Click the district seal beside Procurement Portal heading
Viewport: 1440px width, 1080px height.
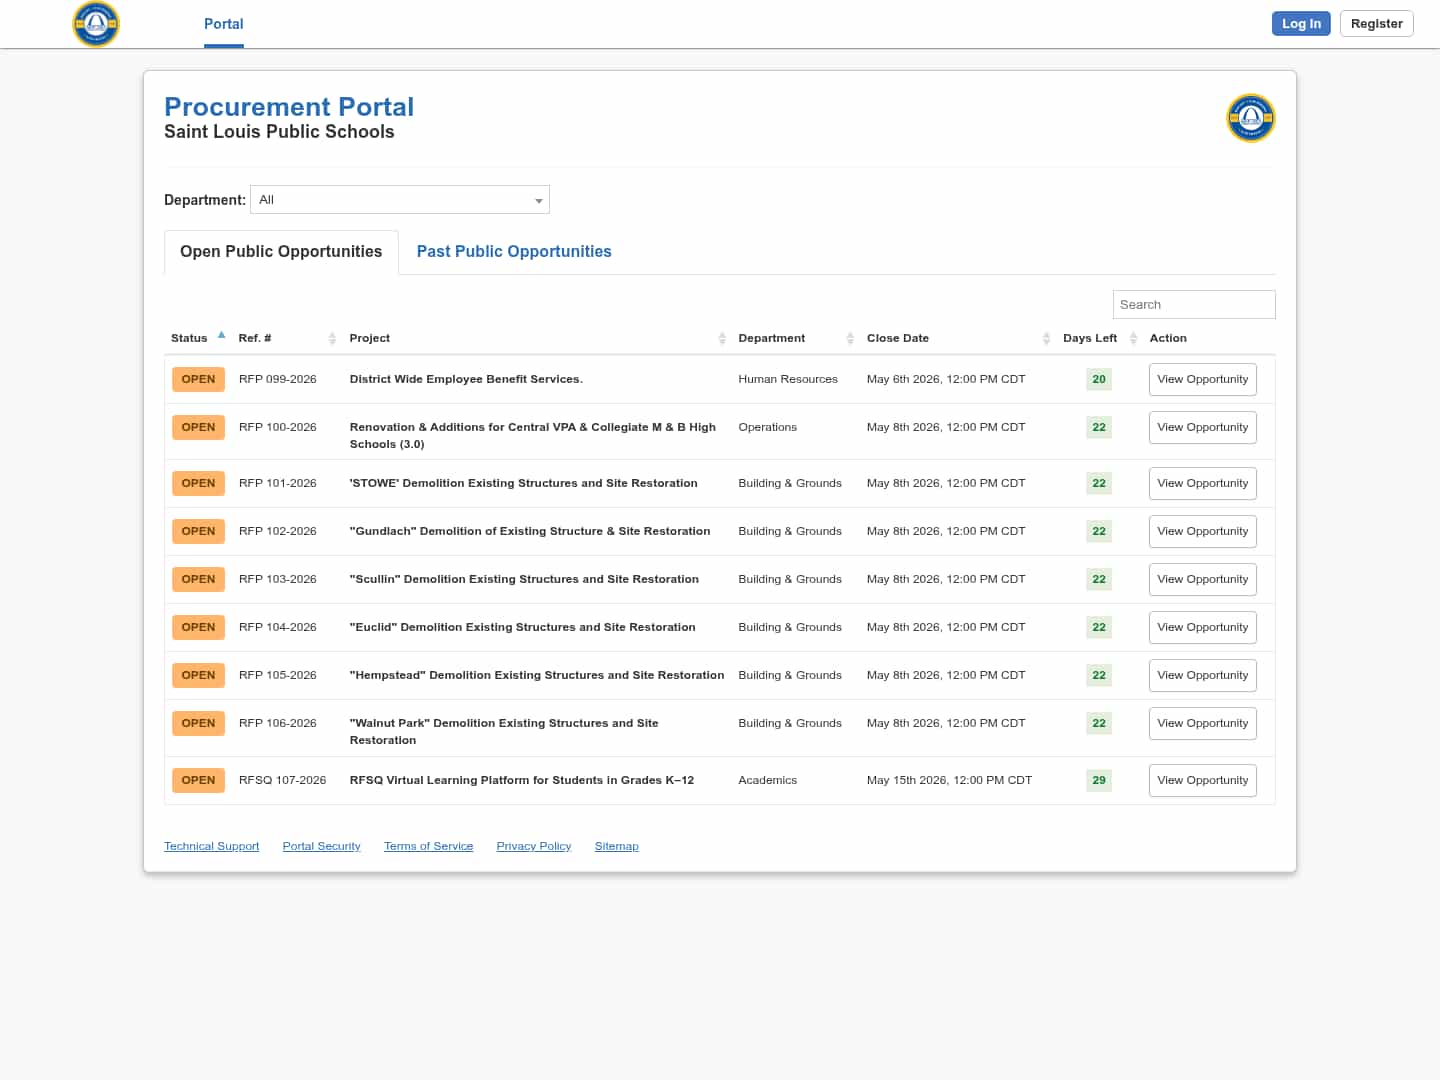(1250, 119)
